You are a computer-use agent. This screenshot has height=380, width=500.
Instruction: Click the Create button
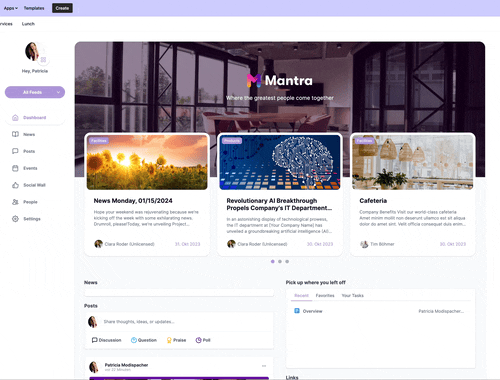[62, 8]
